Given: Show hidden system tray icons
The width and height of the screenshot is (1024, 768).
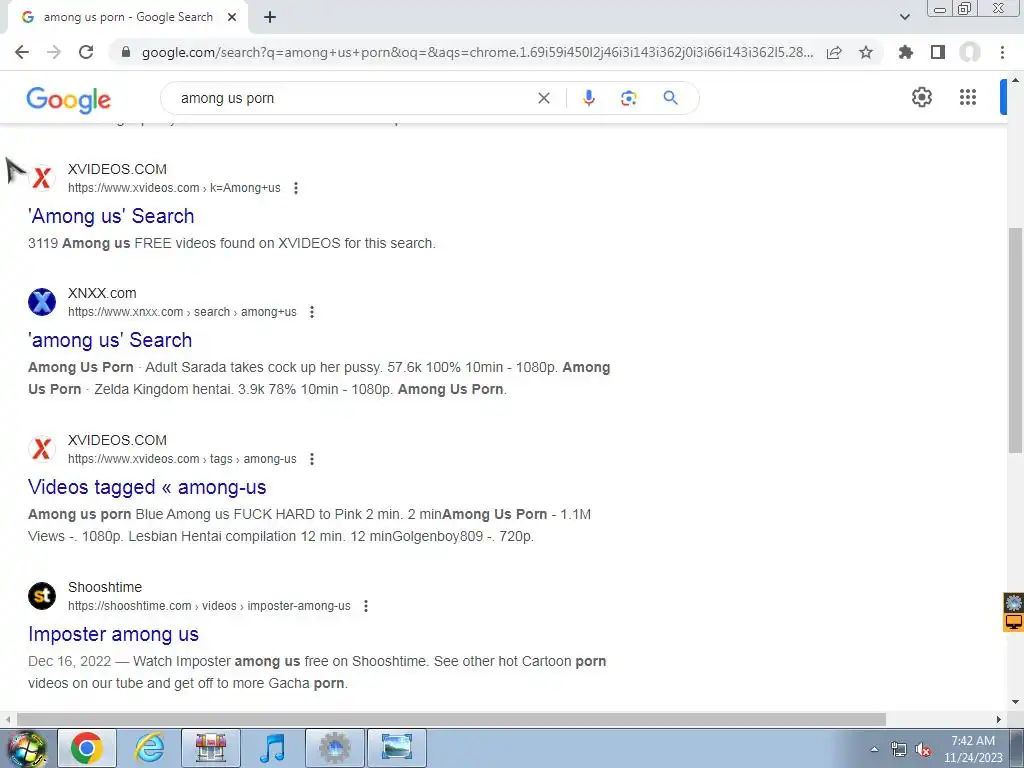Looking at the screenshot, I should (874, 749).
